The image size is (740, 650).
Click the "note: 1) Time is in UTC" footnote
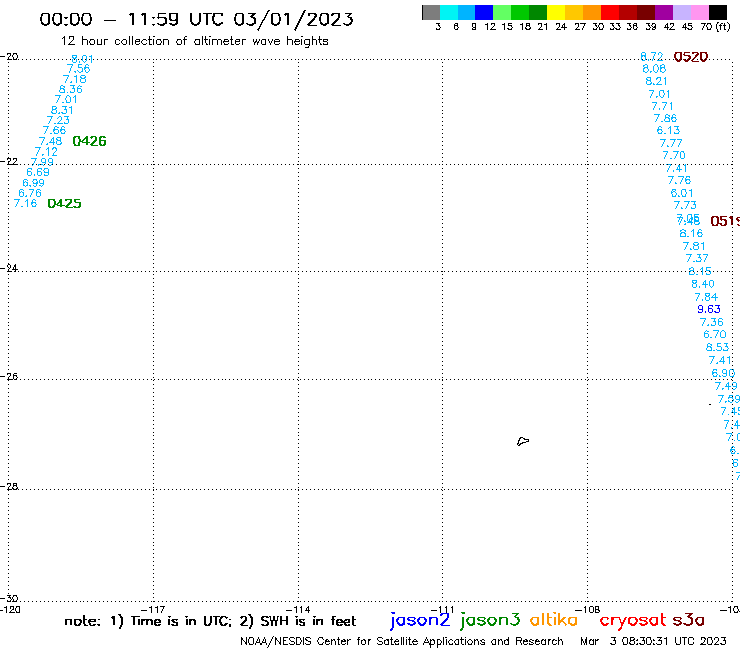[148, 621]
